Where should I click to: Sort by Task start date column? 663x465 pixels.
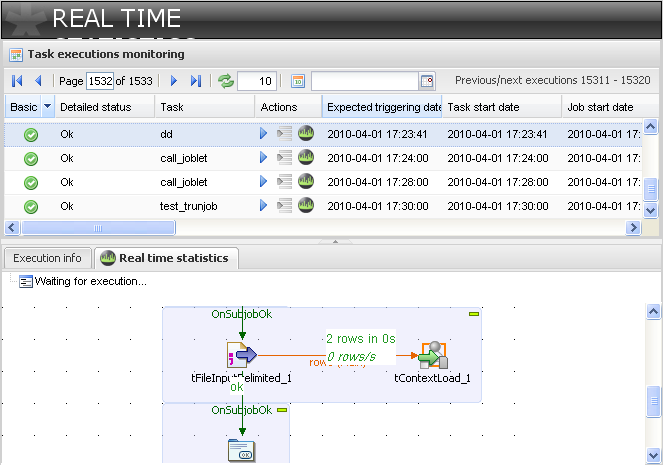point(502,107)
